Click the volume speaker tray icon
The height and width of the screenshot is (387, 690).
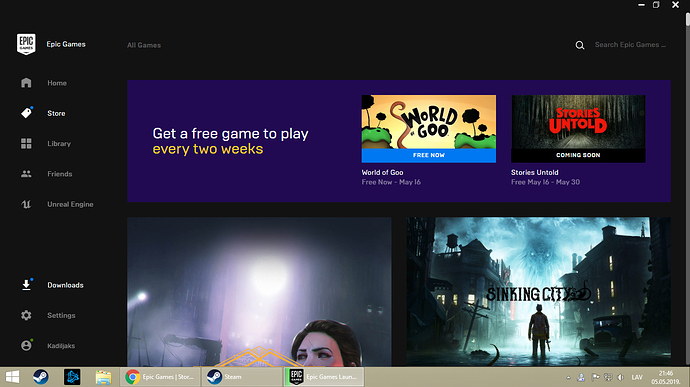tap(620, 377)
